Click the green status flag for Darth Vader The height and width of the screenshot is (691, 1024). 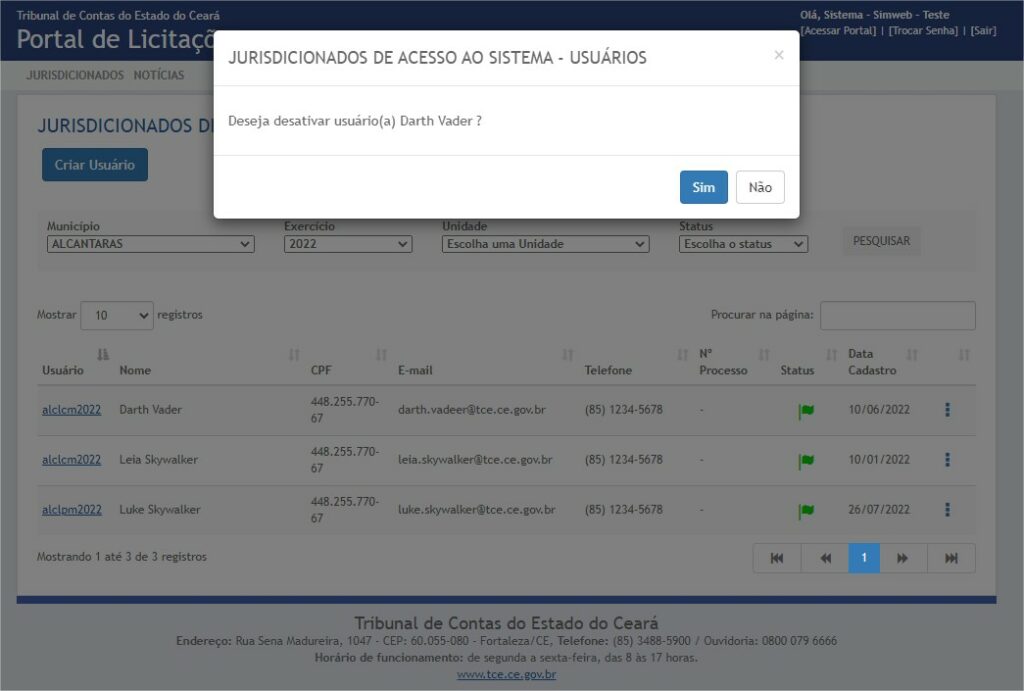tap(806, 411)
